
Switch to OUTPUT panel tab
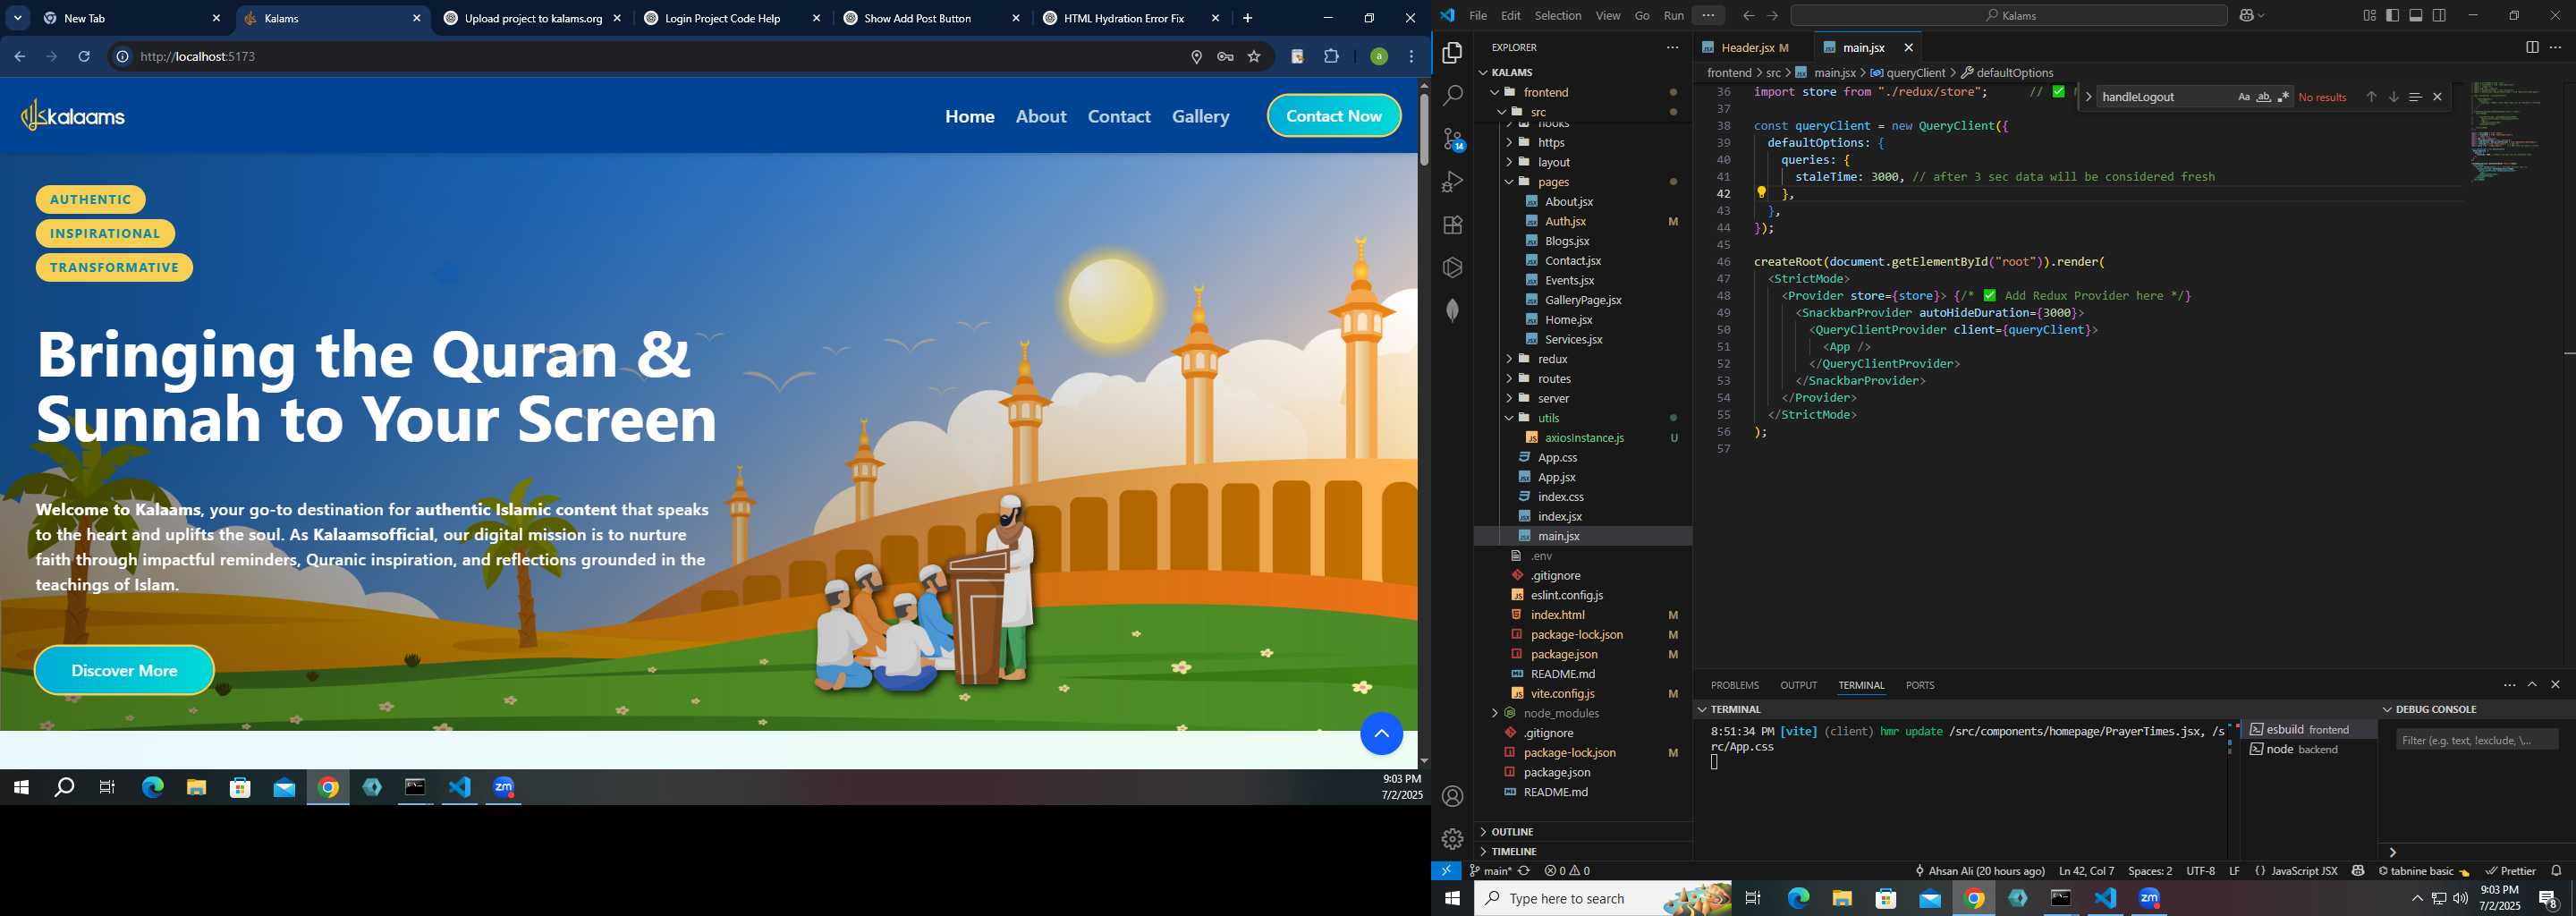point(1798,685)
